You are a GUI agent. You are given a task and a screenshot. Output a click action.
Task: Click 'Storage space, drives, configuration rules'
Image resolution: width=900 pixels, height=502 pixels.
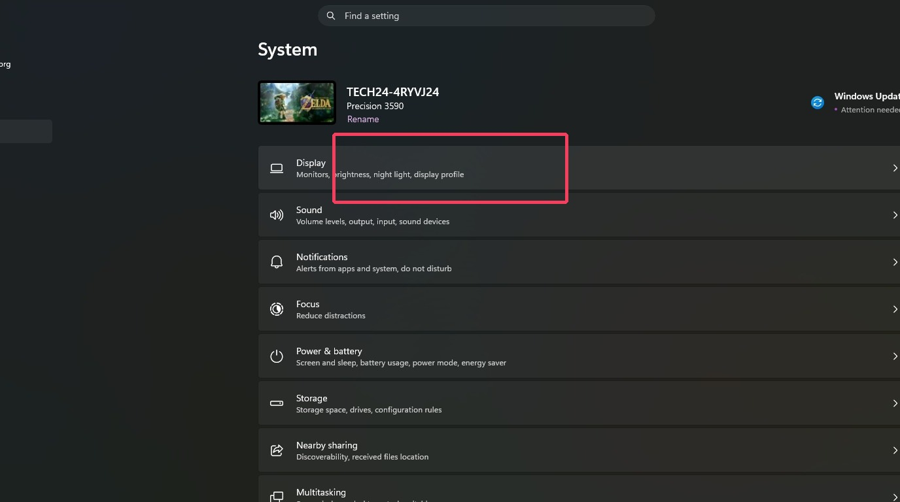(369, 410)
